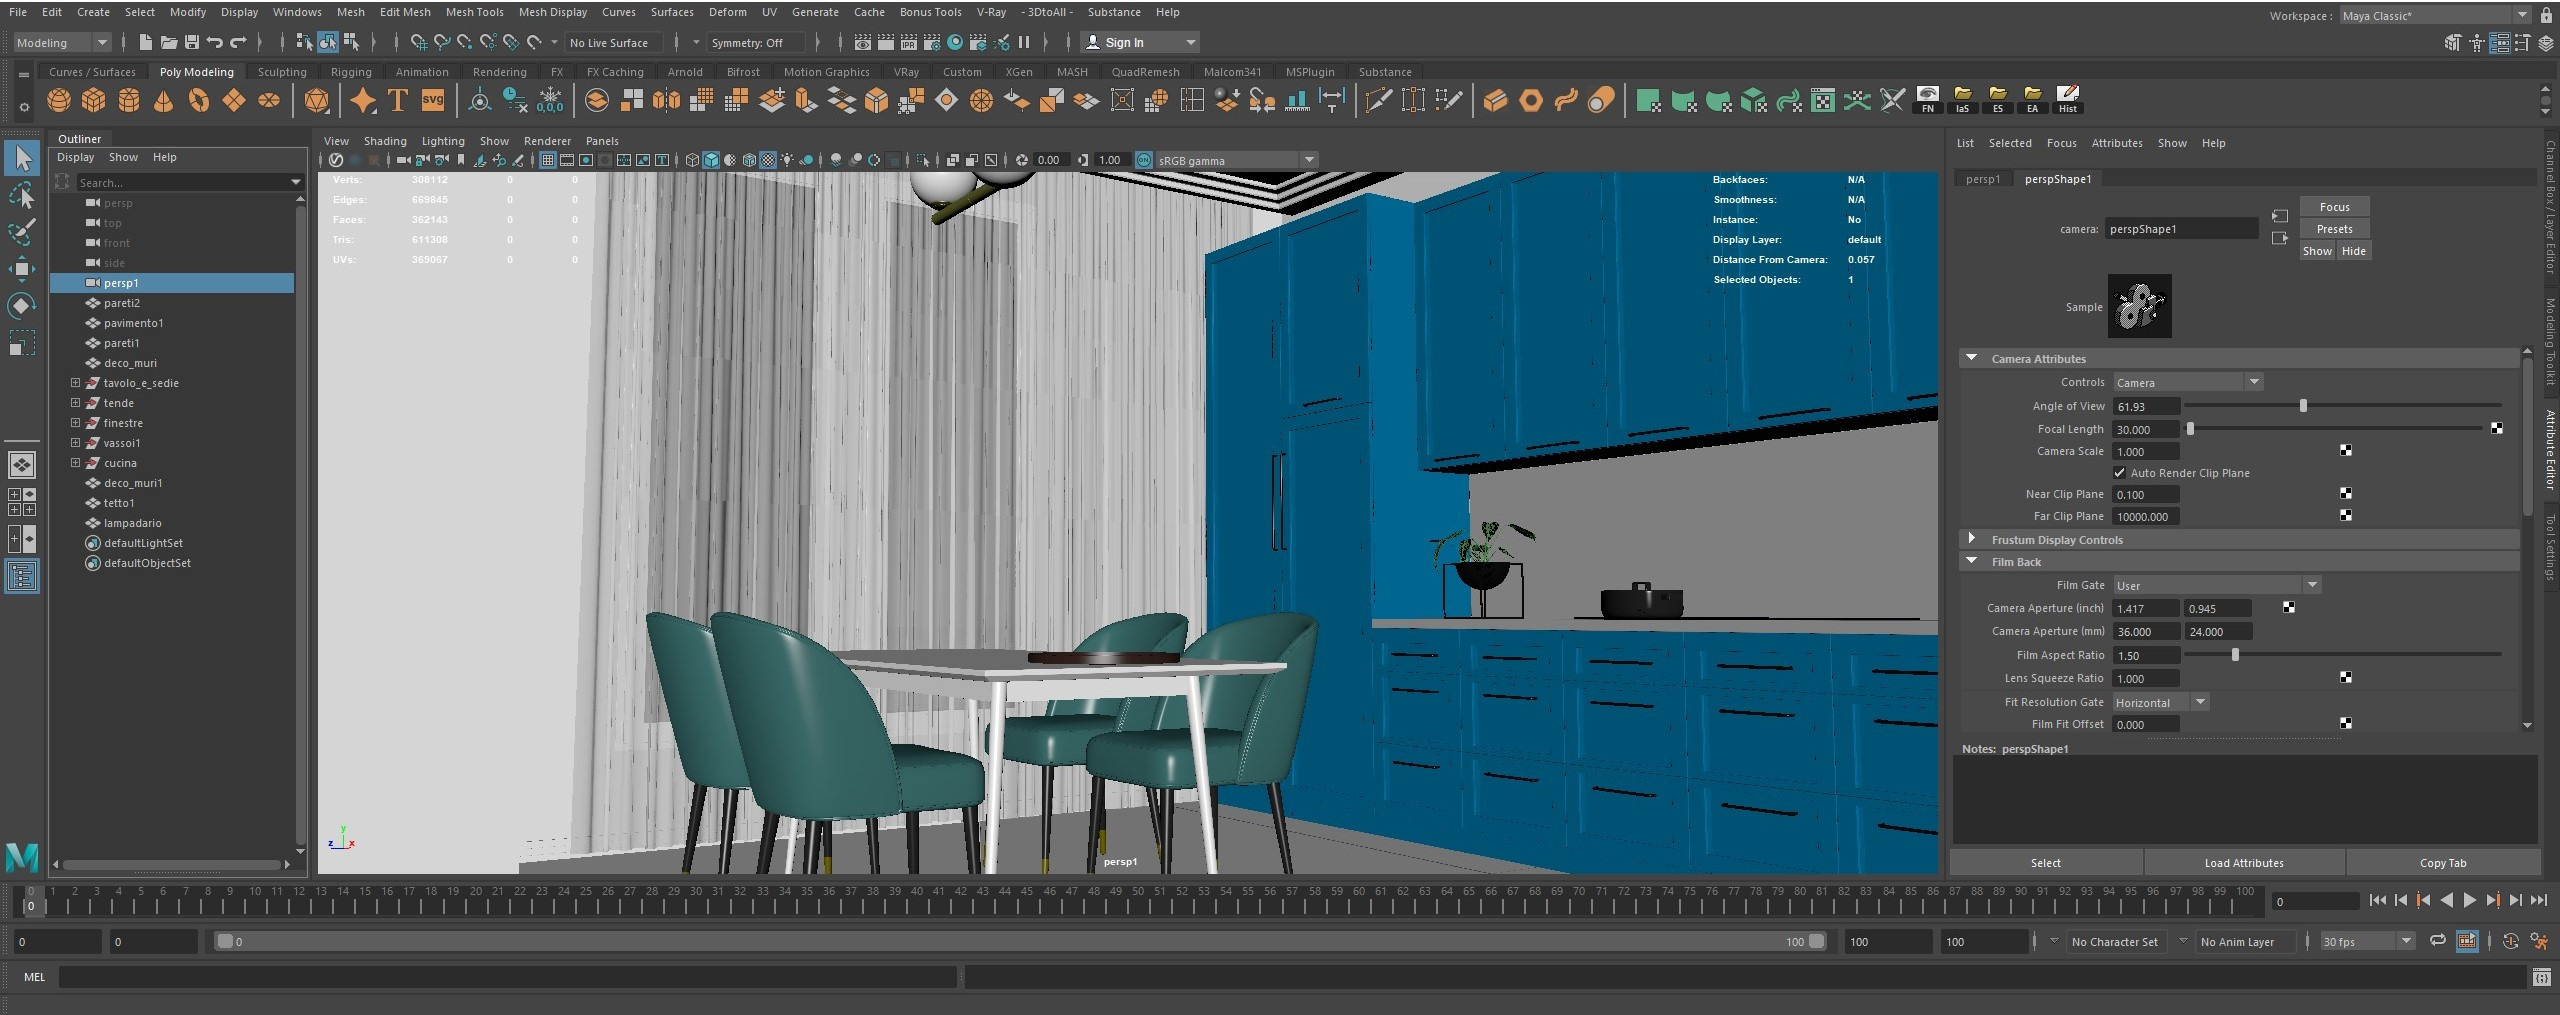Open the Mesh Tools menu

(474, 12)
